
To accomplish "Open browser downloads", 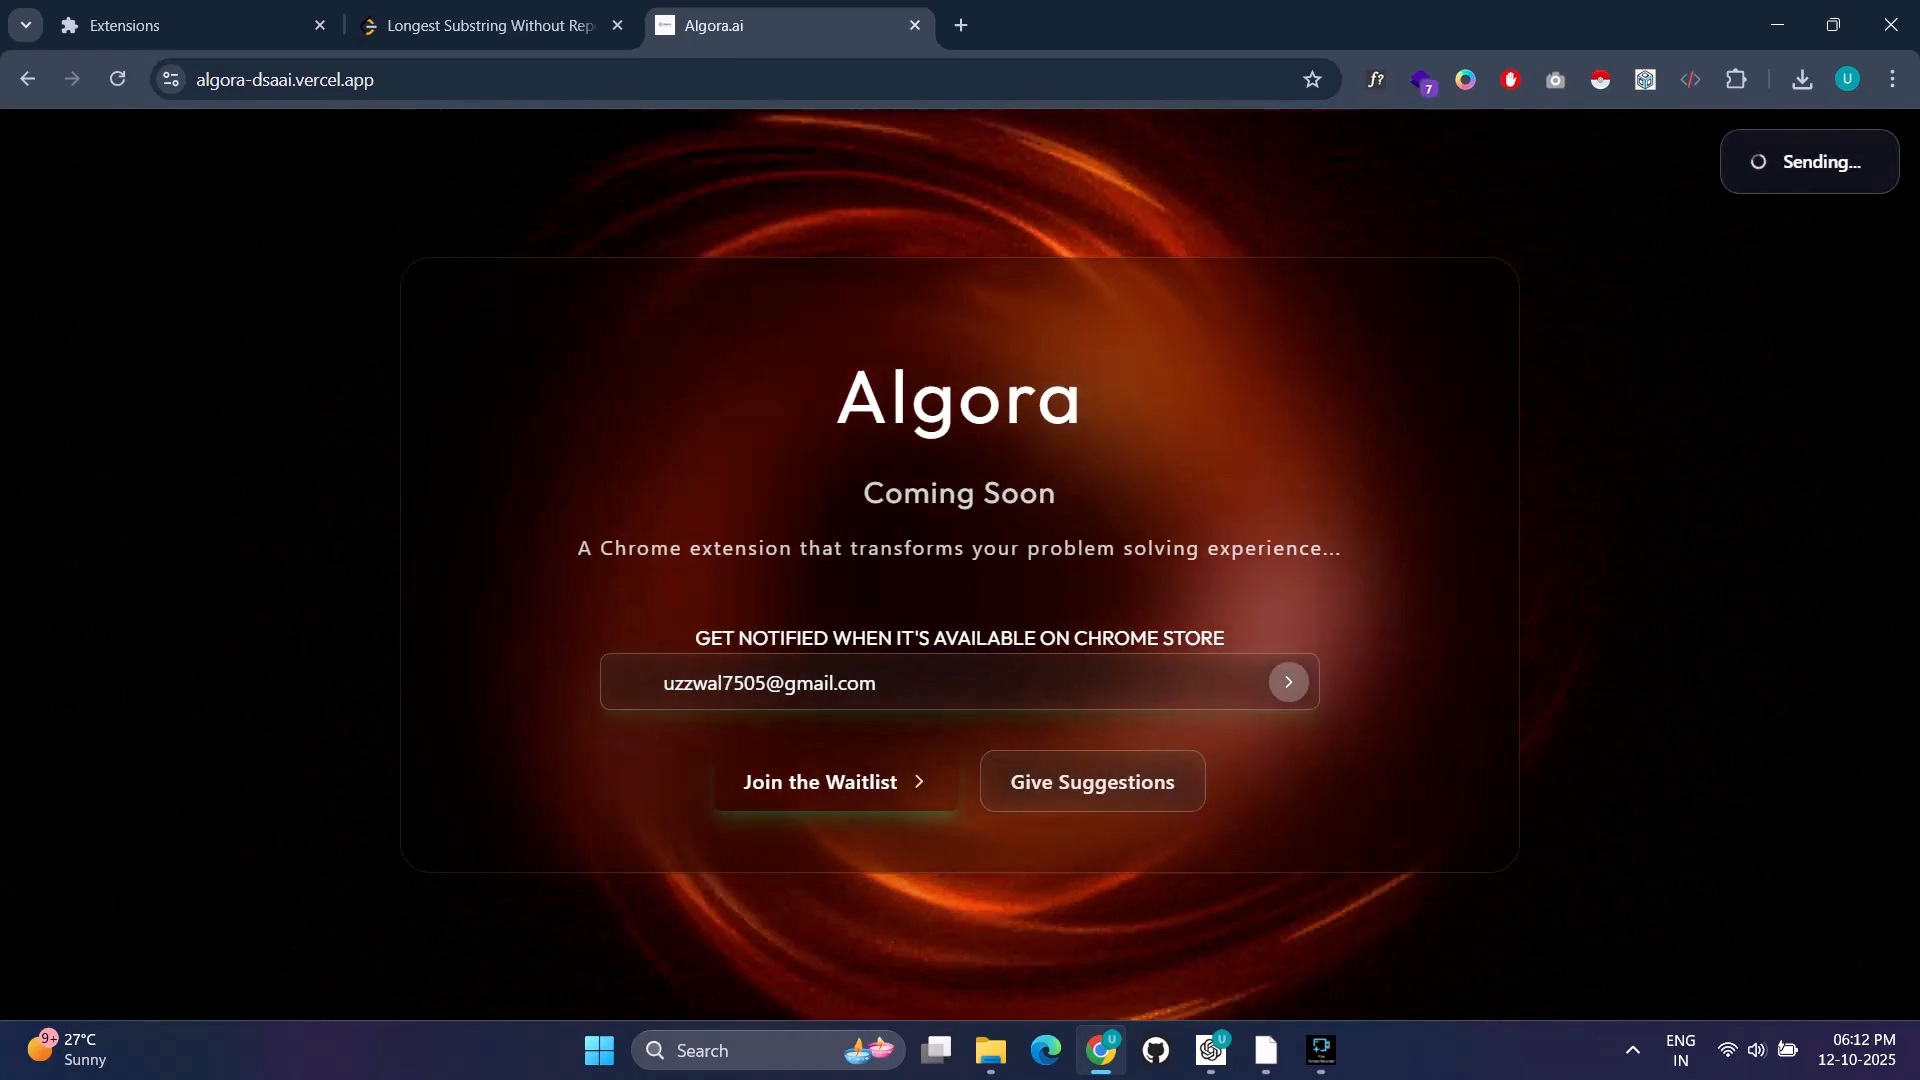I will [1802, 79].
